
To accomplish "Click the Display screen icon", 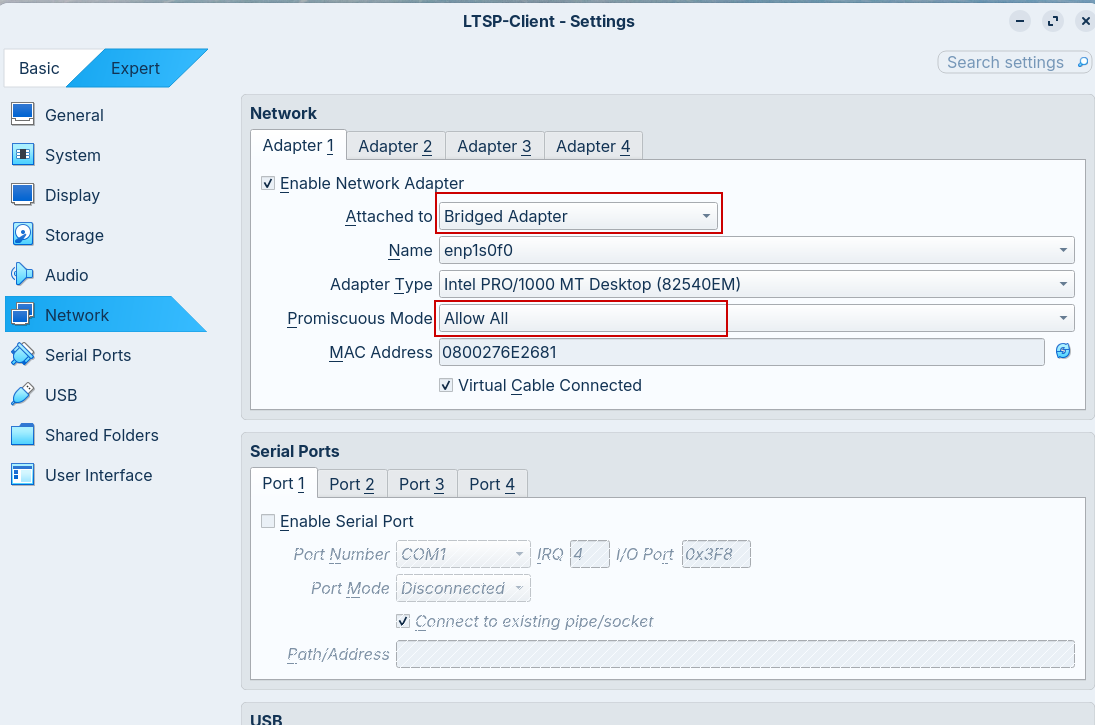I will coord(22,194).
